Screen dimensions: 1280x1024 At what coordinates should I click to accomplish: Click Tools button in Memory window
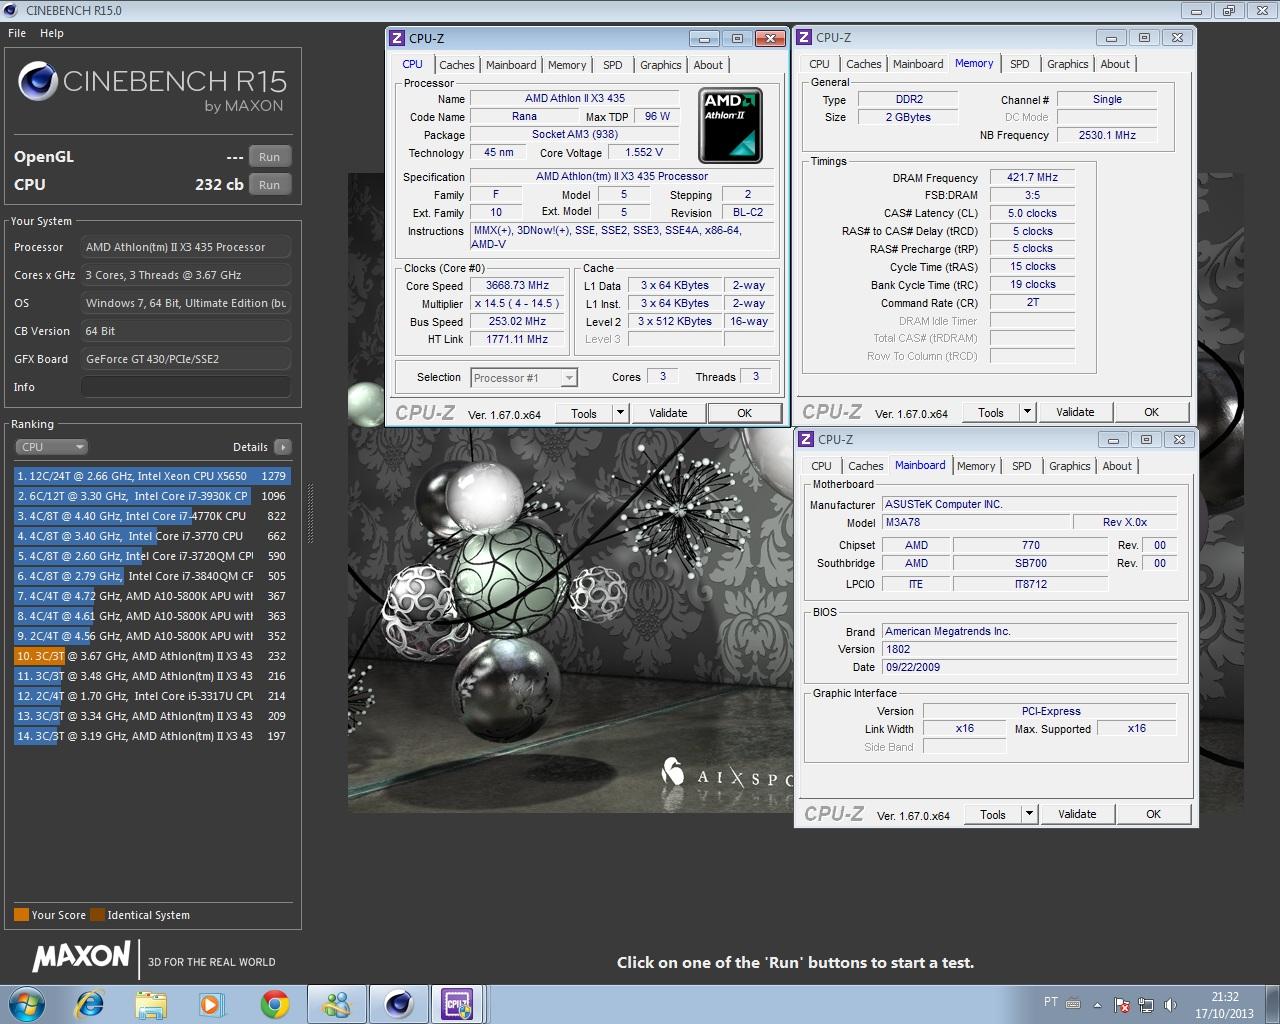pyautogui.click(x=991, y=412)
